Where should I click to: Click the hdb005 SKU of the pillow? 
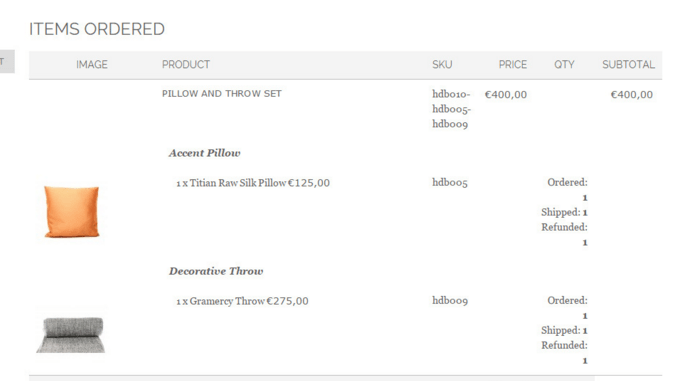pyautogui.click(x=450, y=182)
